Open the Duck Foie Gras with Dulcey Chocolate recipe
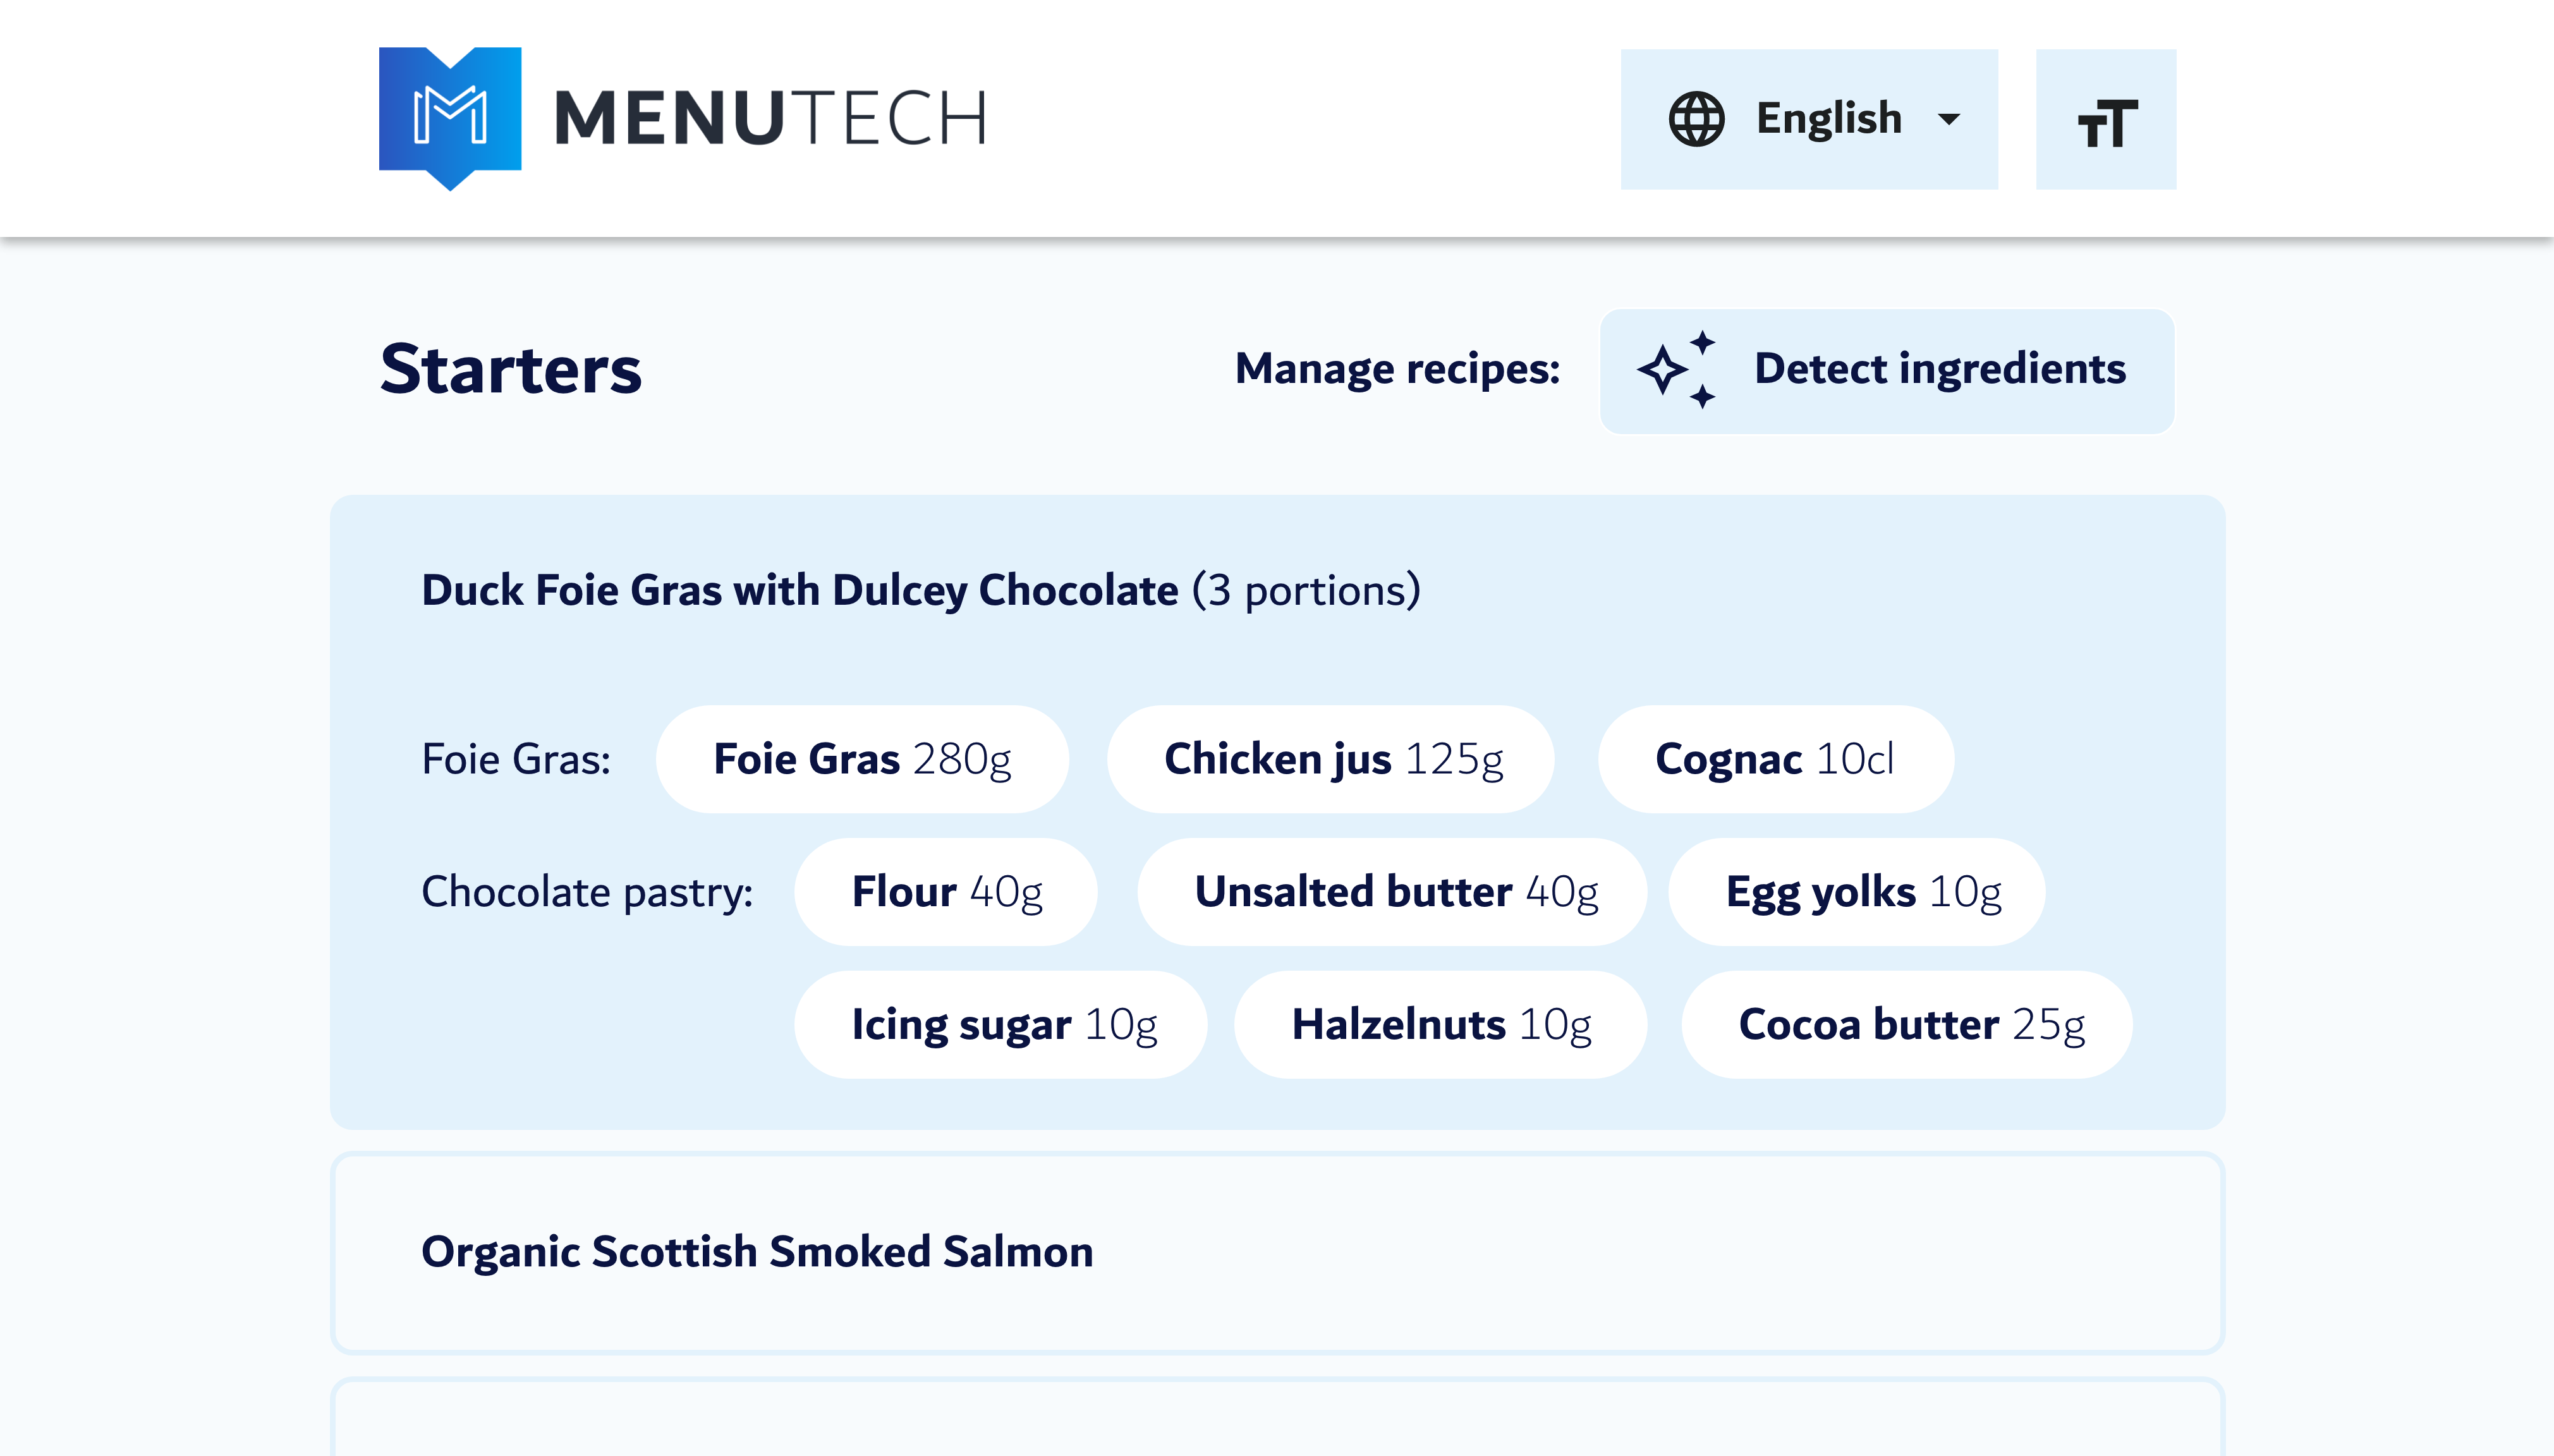 [801, 590]
